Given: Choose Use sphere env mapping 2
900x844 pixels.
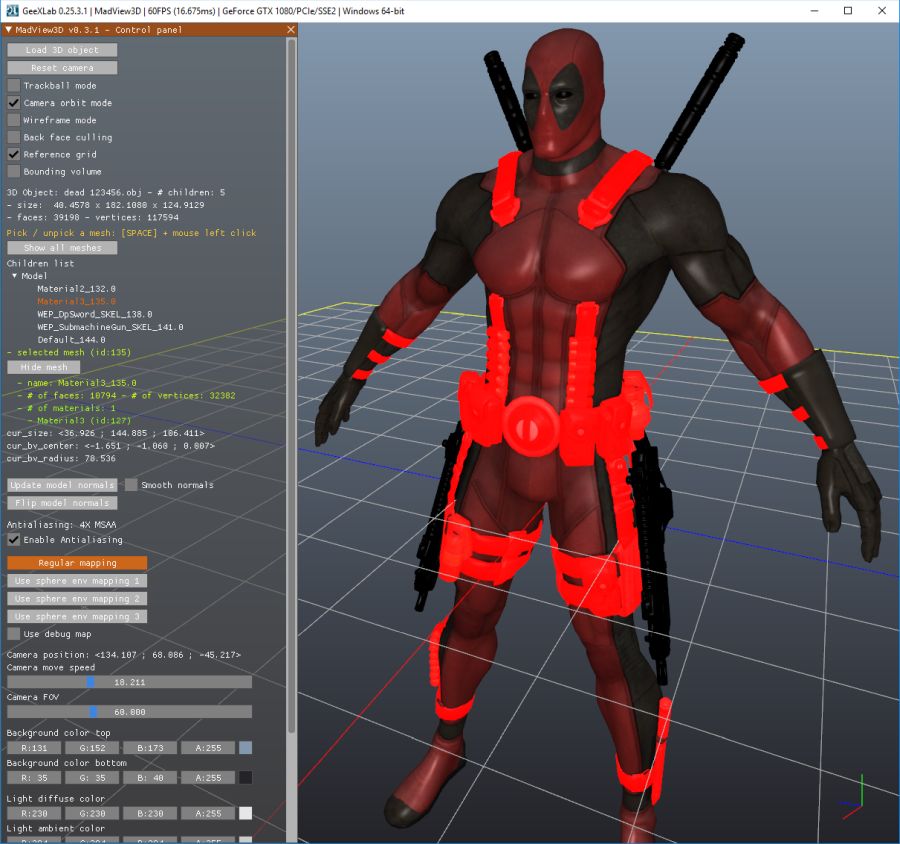Looking at the screenshot, I should (x=77, y=598).
